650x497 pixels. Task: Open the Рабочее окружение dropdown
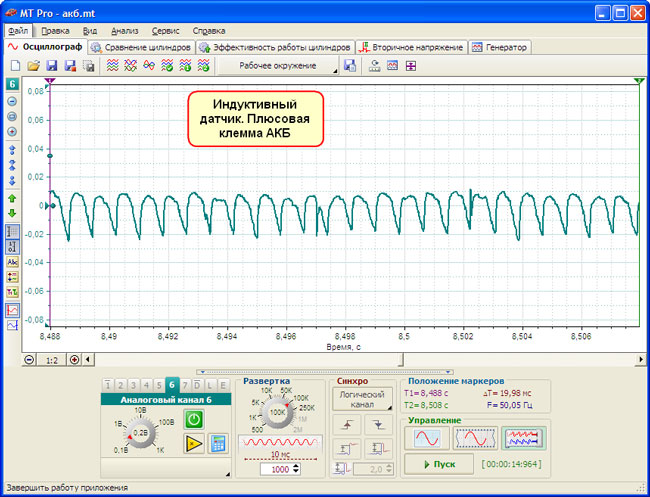278,66
